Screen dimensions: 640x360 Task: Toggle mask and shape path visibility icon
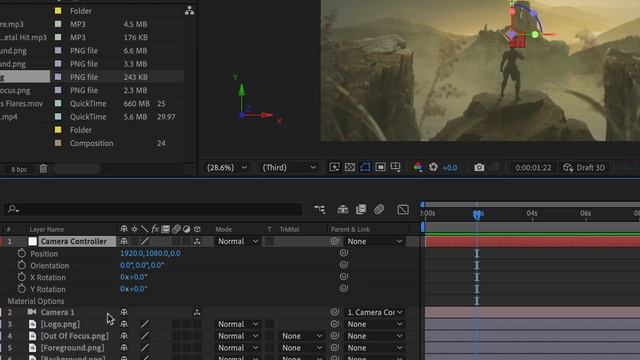click(x=365, y=167)
